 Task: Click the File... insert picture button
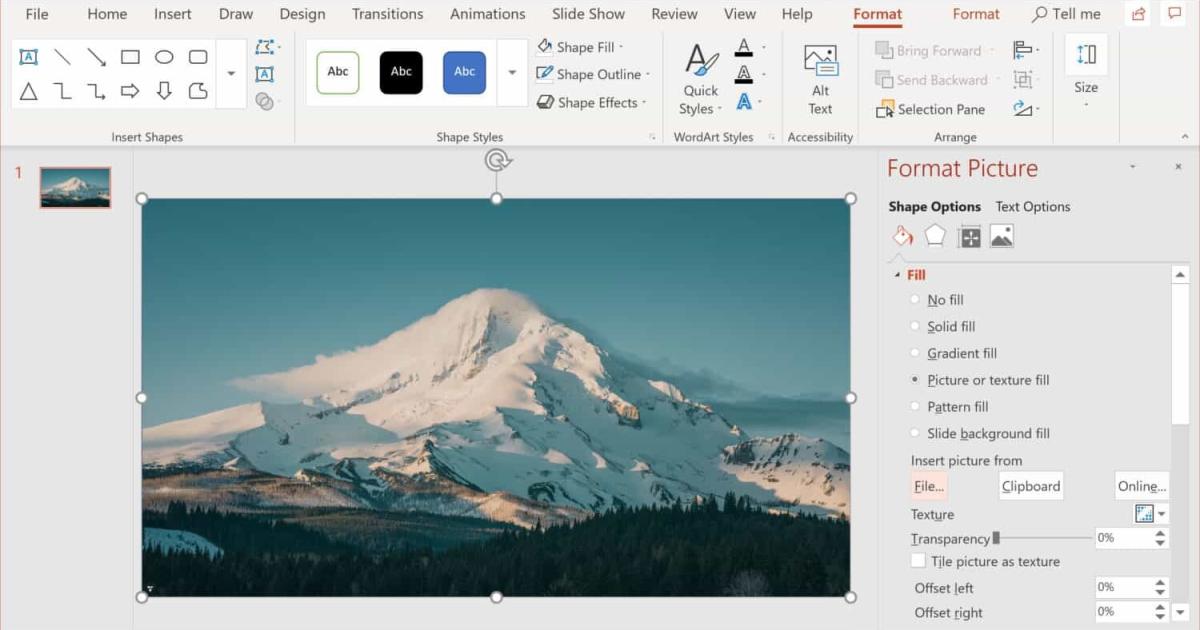[x=928, y=486]
